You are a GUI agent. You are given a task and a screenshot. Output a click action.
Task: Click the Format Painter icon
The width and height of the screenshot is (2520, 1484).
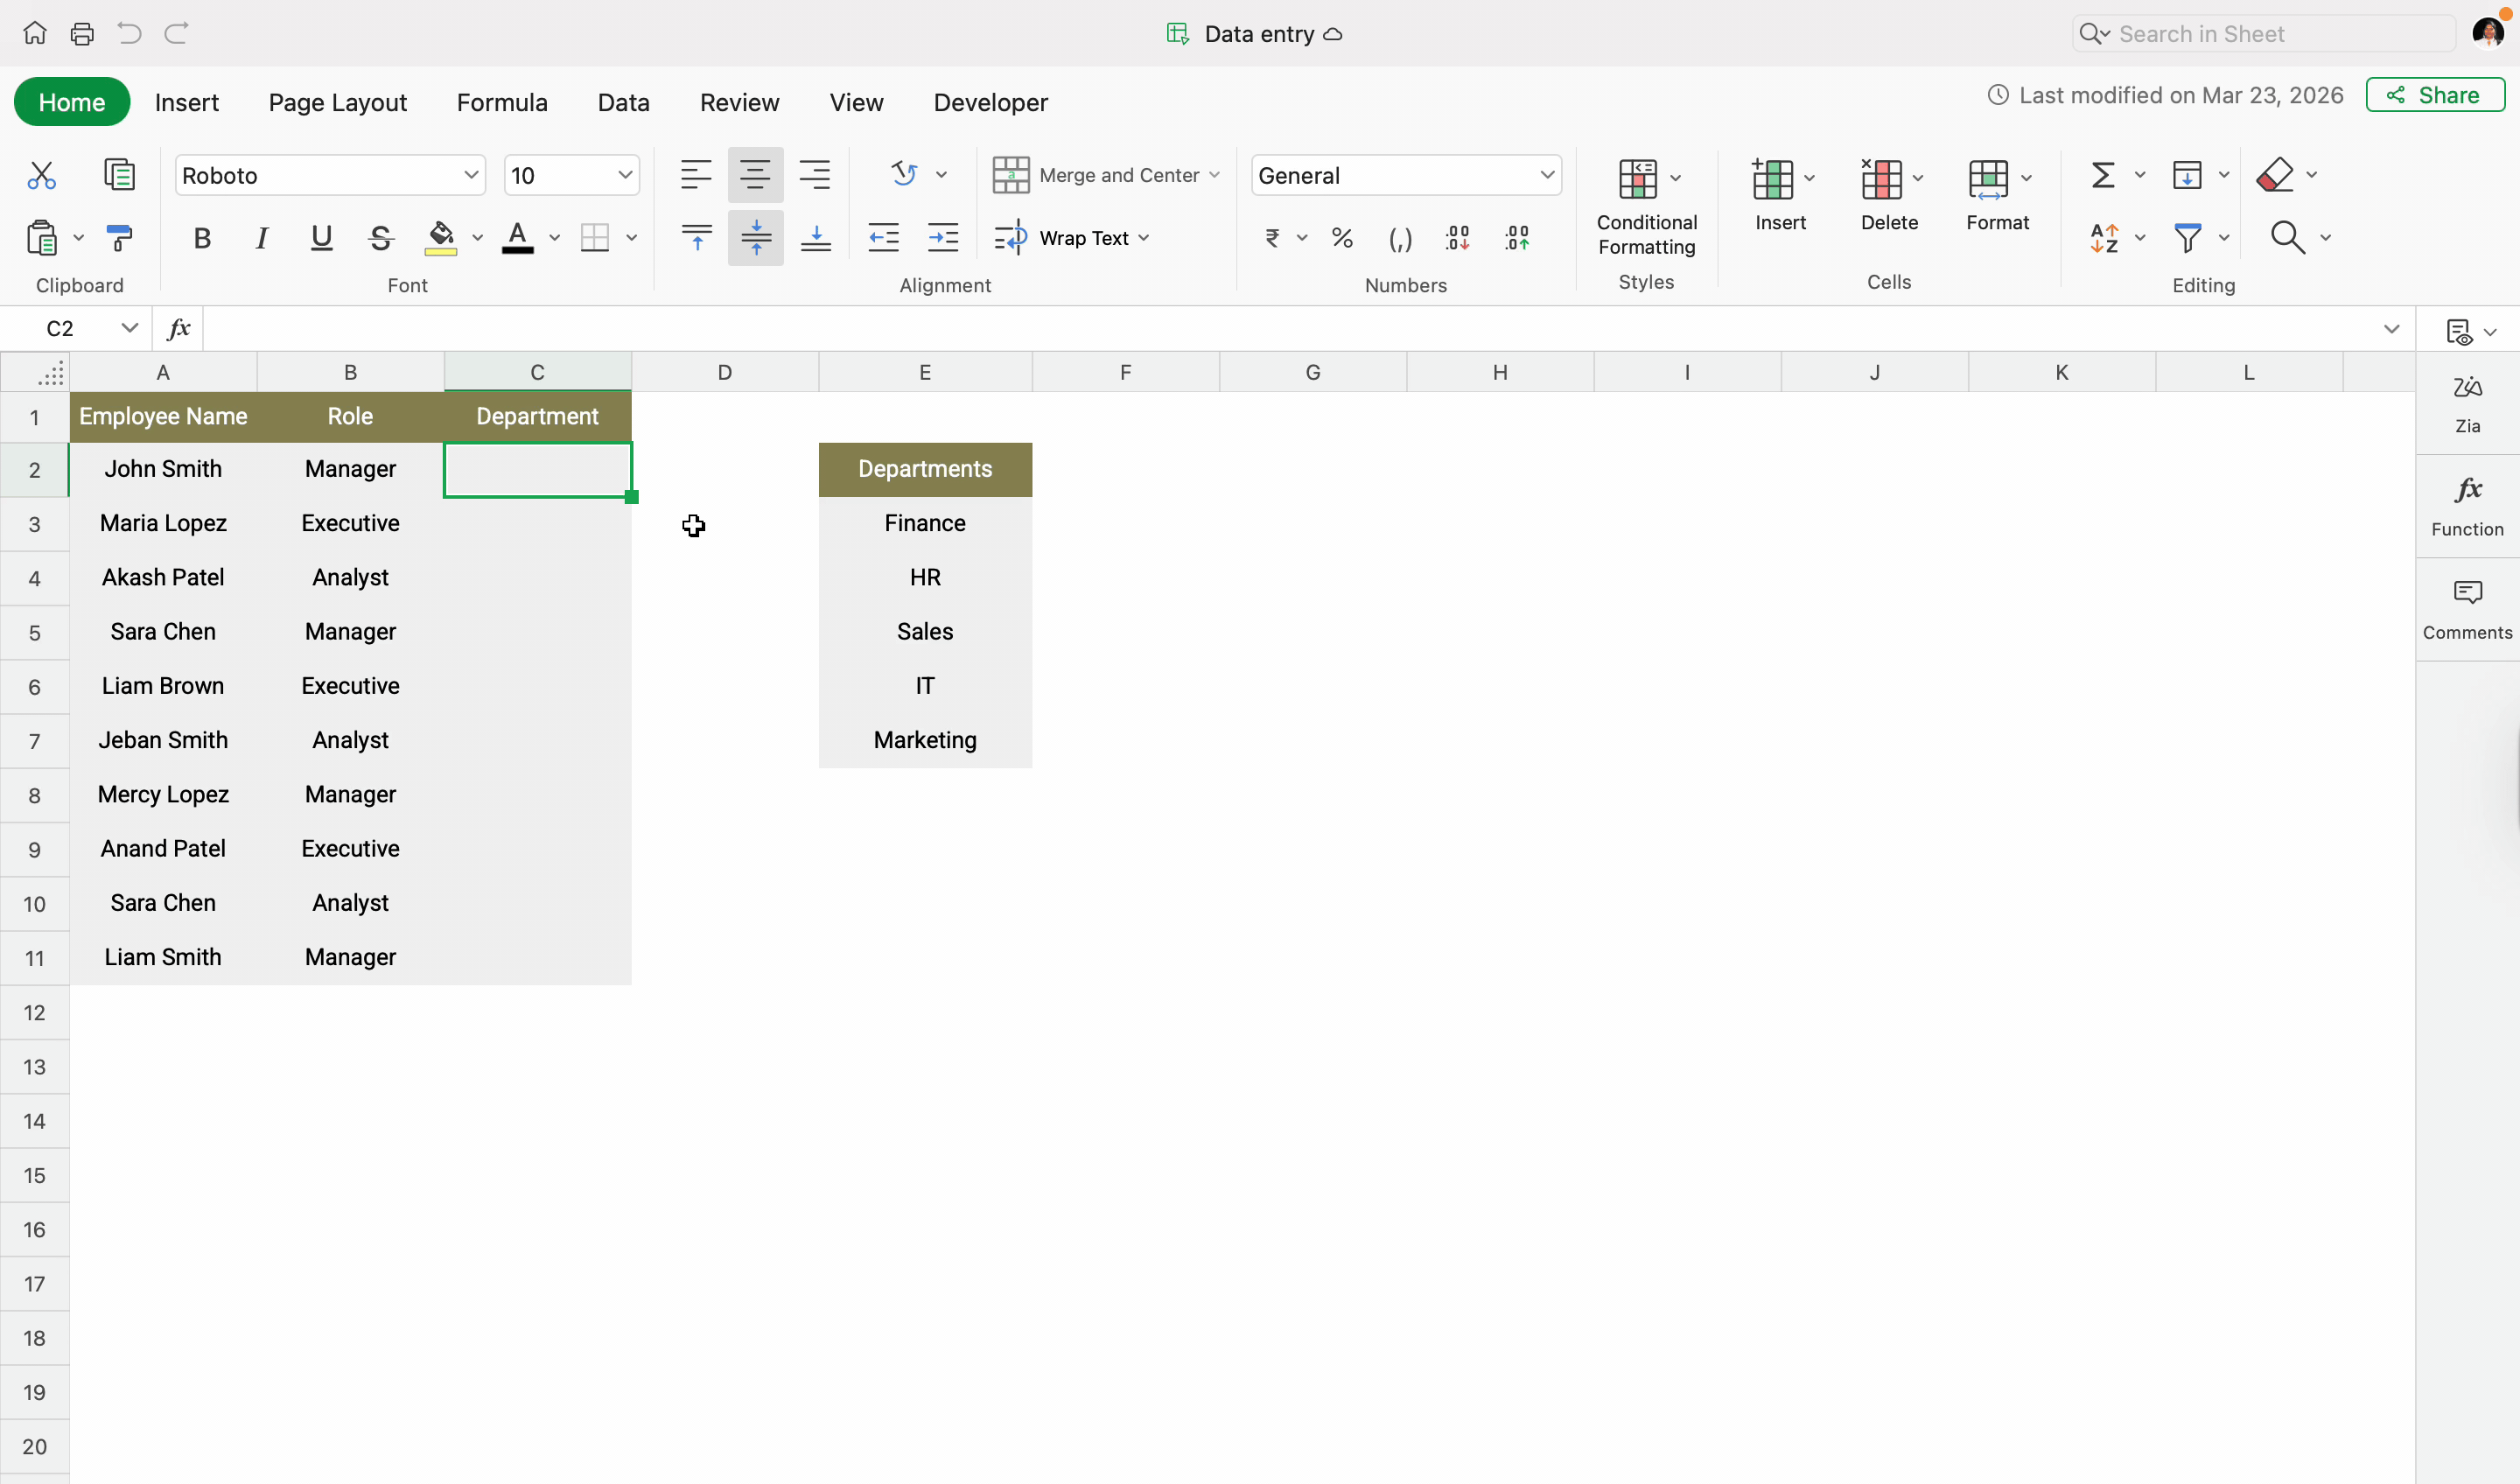click(x=119, y=238)
